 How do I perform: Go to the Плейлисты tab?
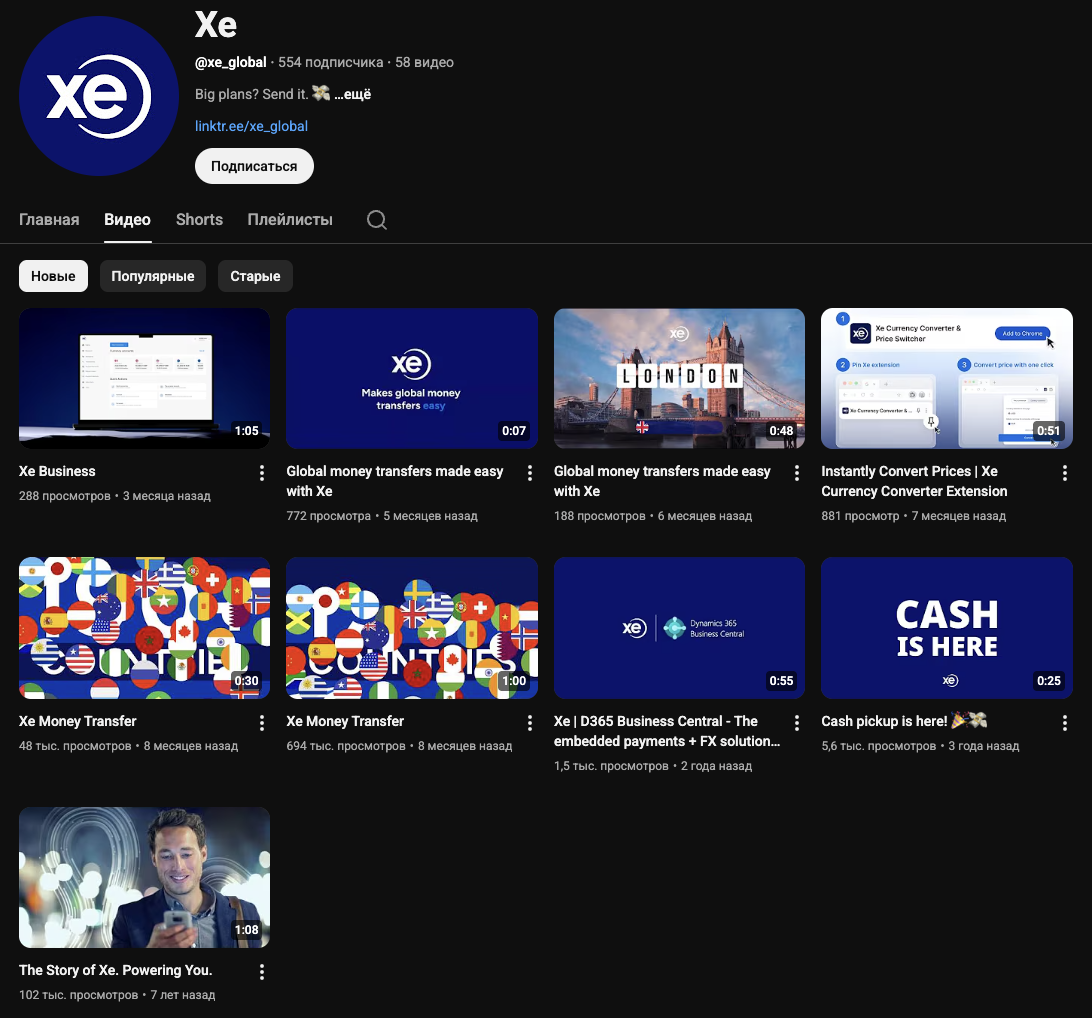[x=290, y=219]
